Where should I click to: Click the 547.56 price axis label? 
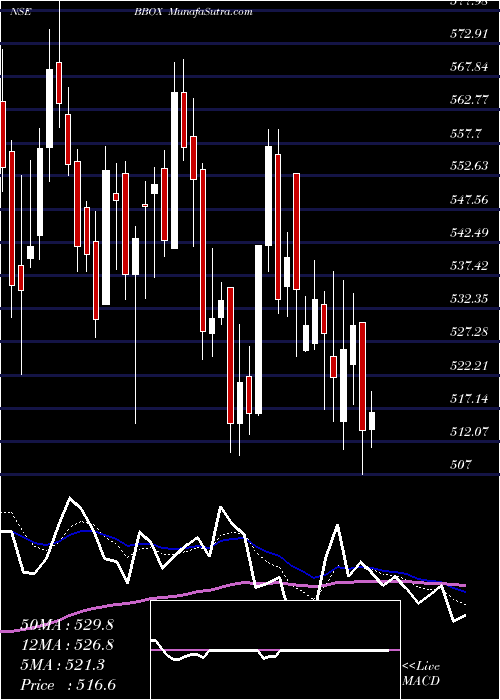click(x=469, y=200)
